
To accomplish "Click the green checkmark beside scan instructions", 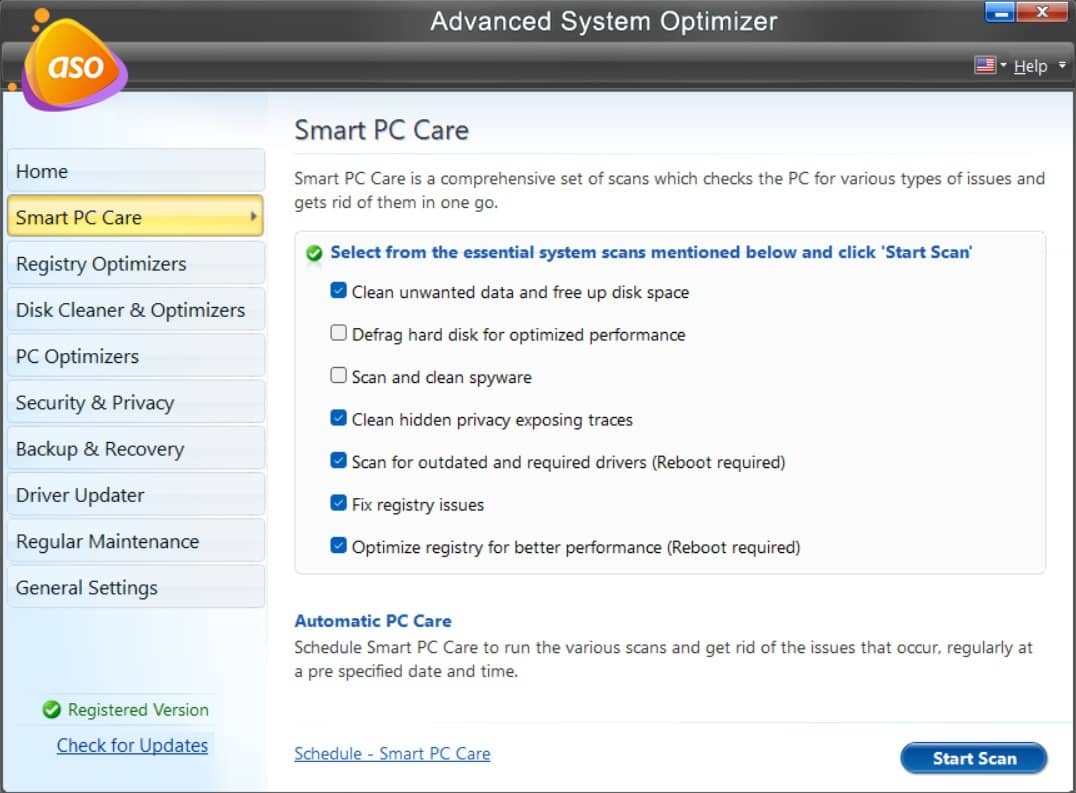I will tap(313, 252).
